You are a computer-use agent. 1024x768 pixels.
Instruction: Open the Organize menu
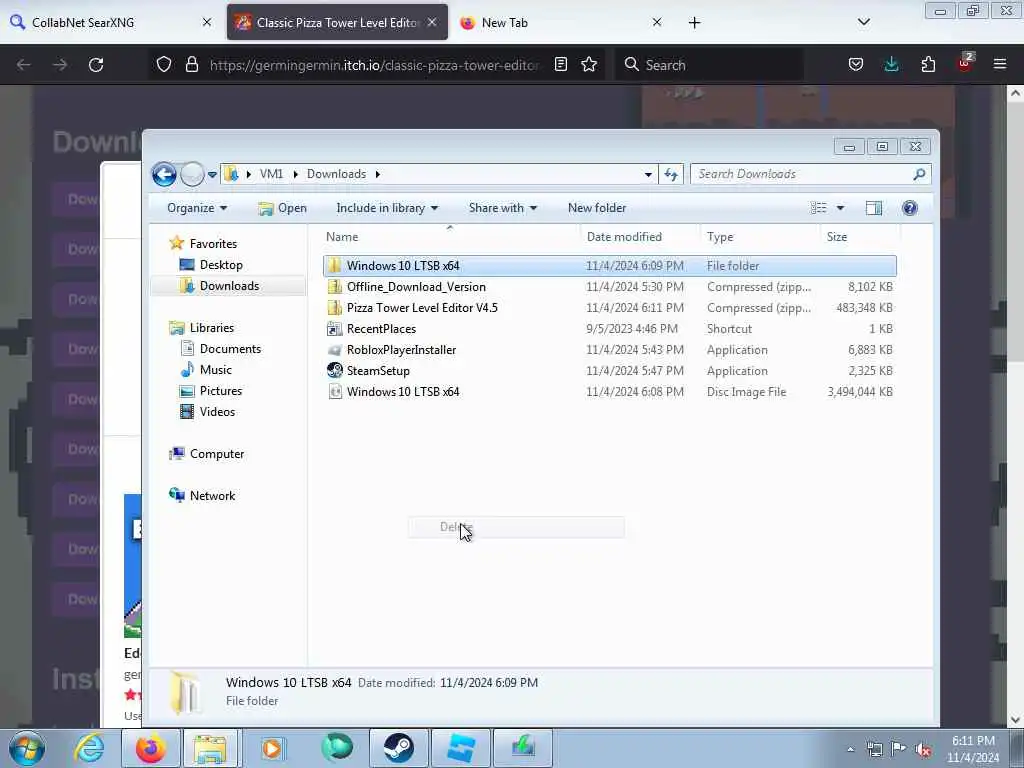click(x=197, y=208)
